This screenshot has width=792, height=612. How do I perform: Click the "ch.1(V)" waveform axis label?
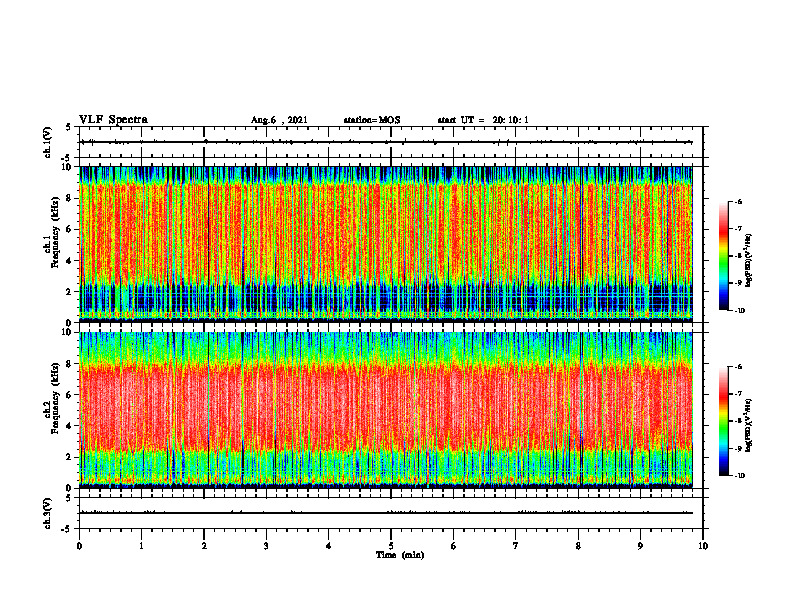point(48,142)
